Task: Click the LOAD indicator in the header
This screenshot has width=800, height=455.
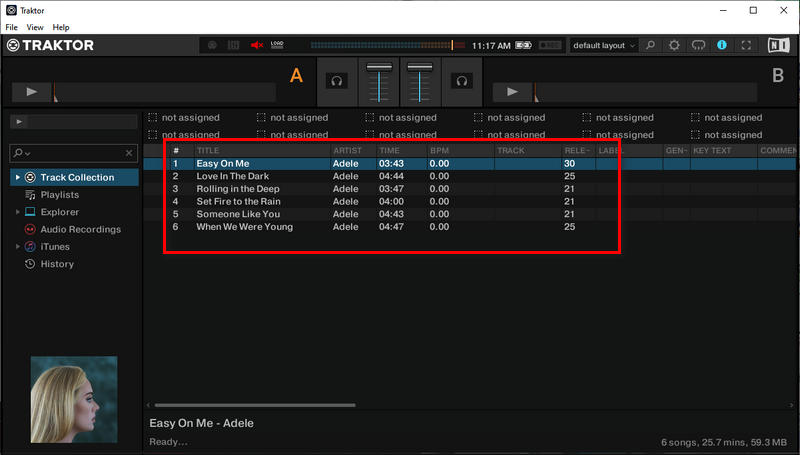Action: (277, 45)
